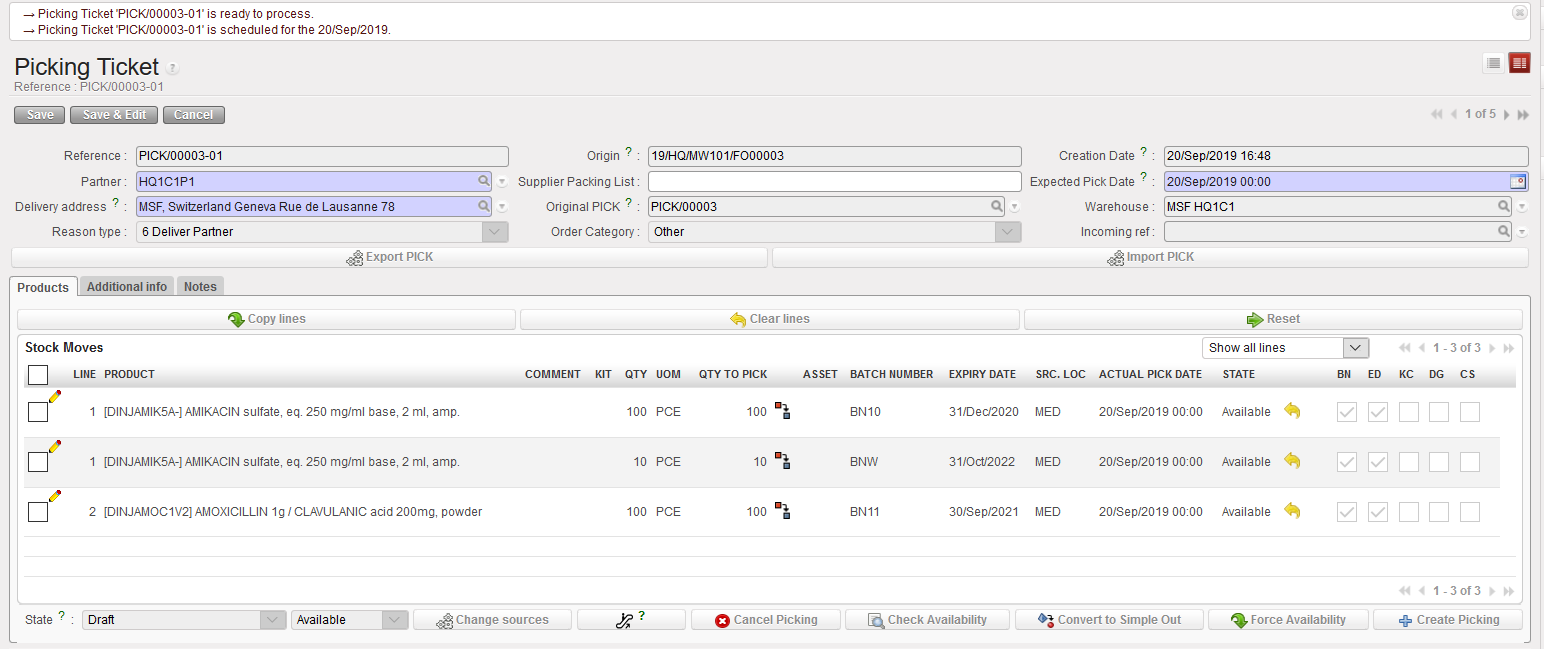
Task: Expand Reason type dropdown
Action: pos(495,232)
